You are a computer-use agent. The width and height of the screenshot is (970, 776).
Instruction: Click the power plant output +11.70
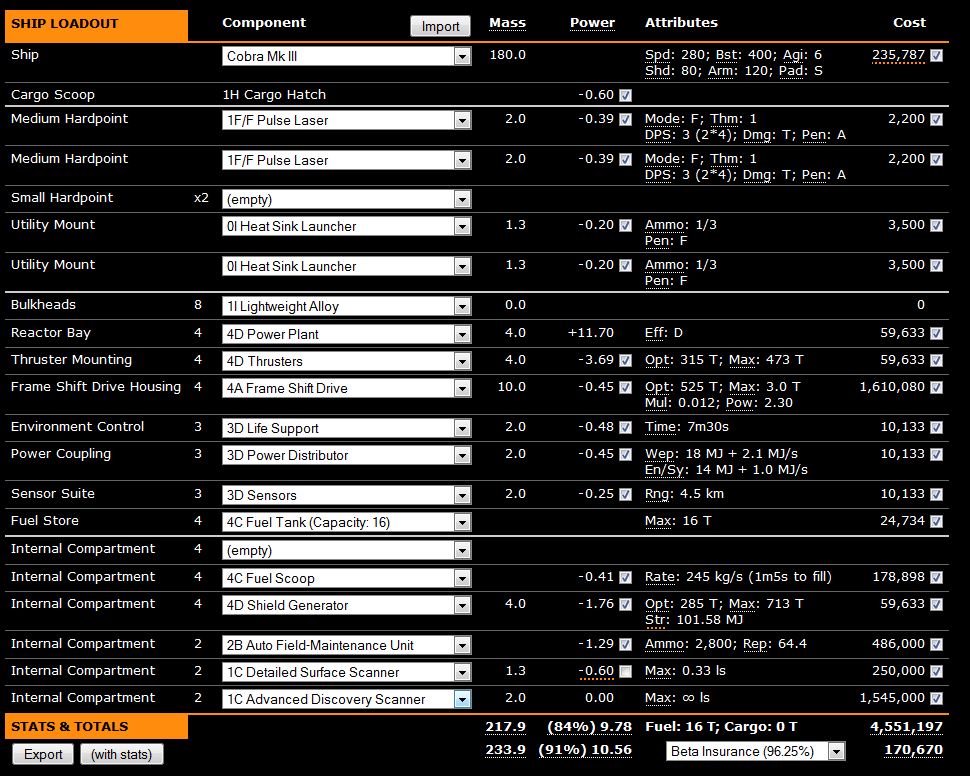591,333
